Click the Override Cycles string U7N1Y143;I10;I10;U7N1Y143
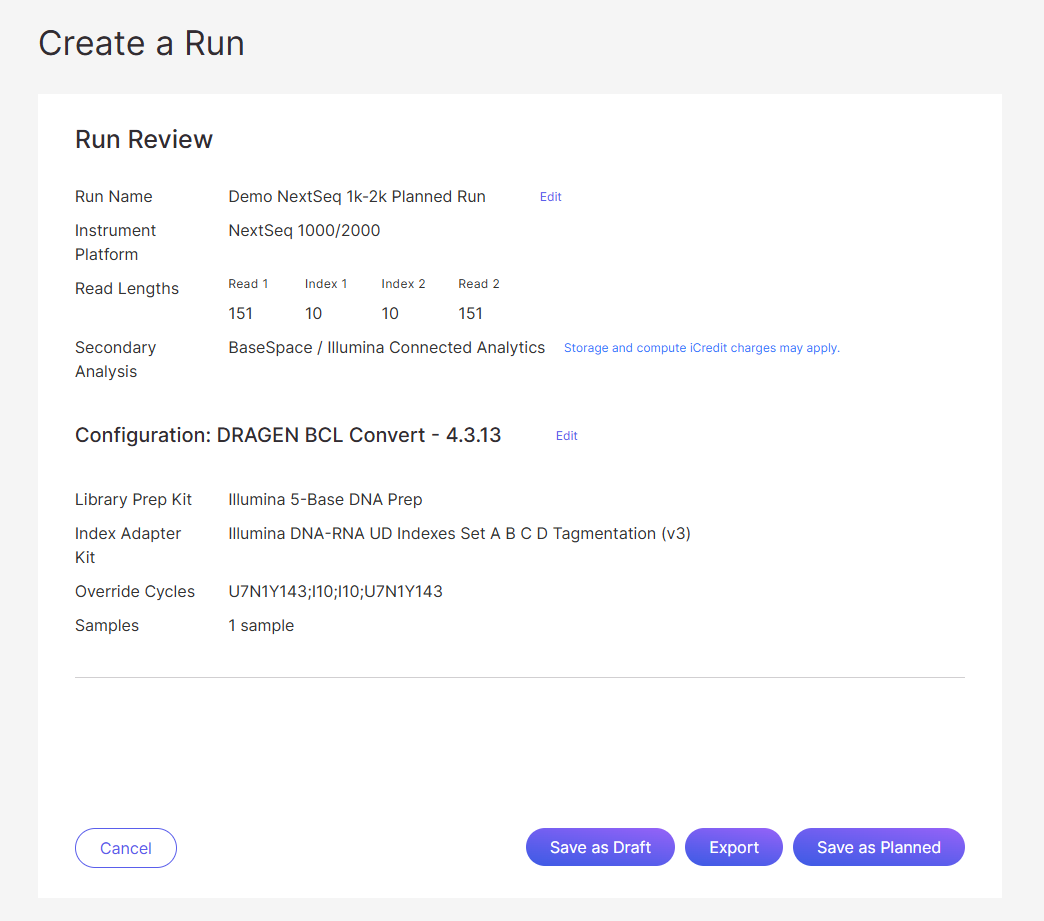The width and height of the screenshot is (1044, 921). coord(335,592)
